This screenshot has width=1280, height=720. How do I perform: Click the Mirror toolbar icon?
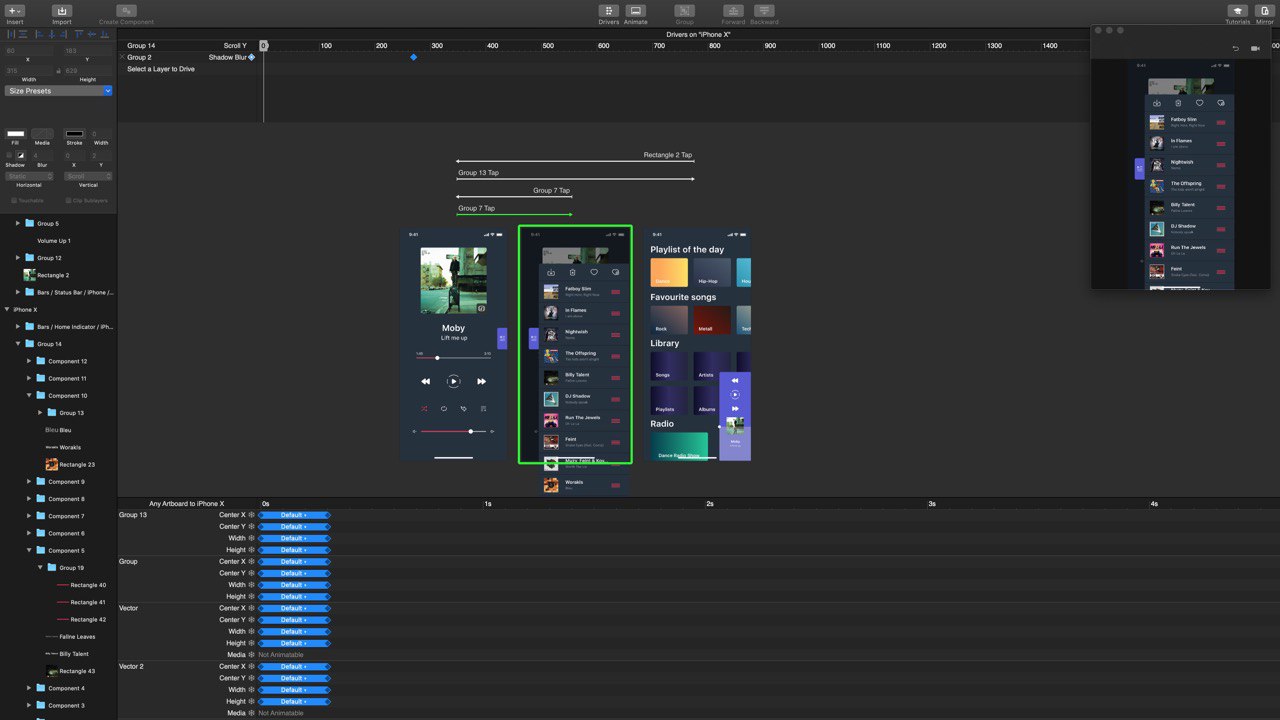[x=1267, y=11]
